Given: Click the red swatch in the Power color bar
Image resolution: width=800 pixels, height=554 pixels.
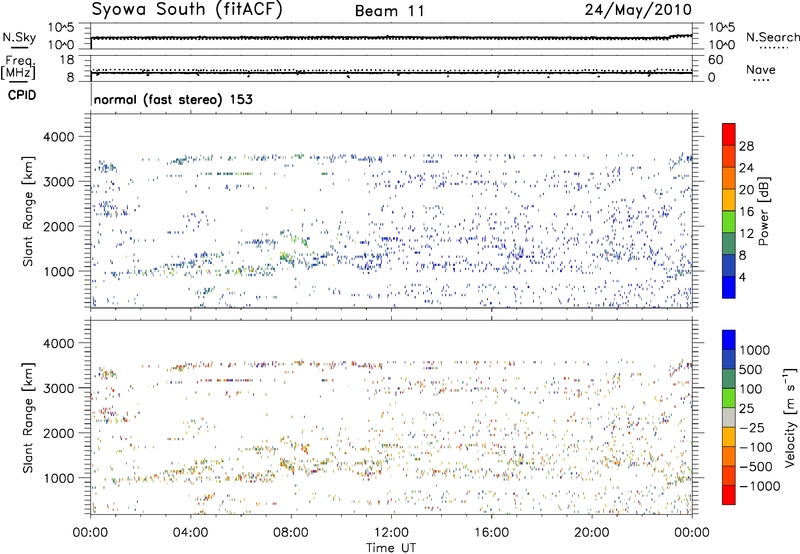Looking at the screenshot, I should (x=729, y=134).
